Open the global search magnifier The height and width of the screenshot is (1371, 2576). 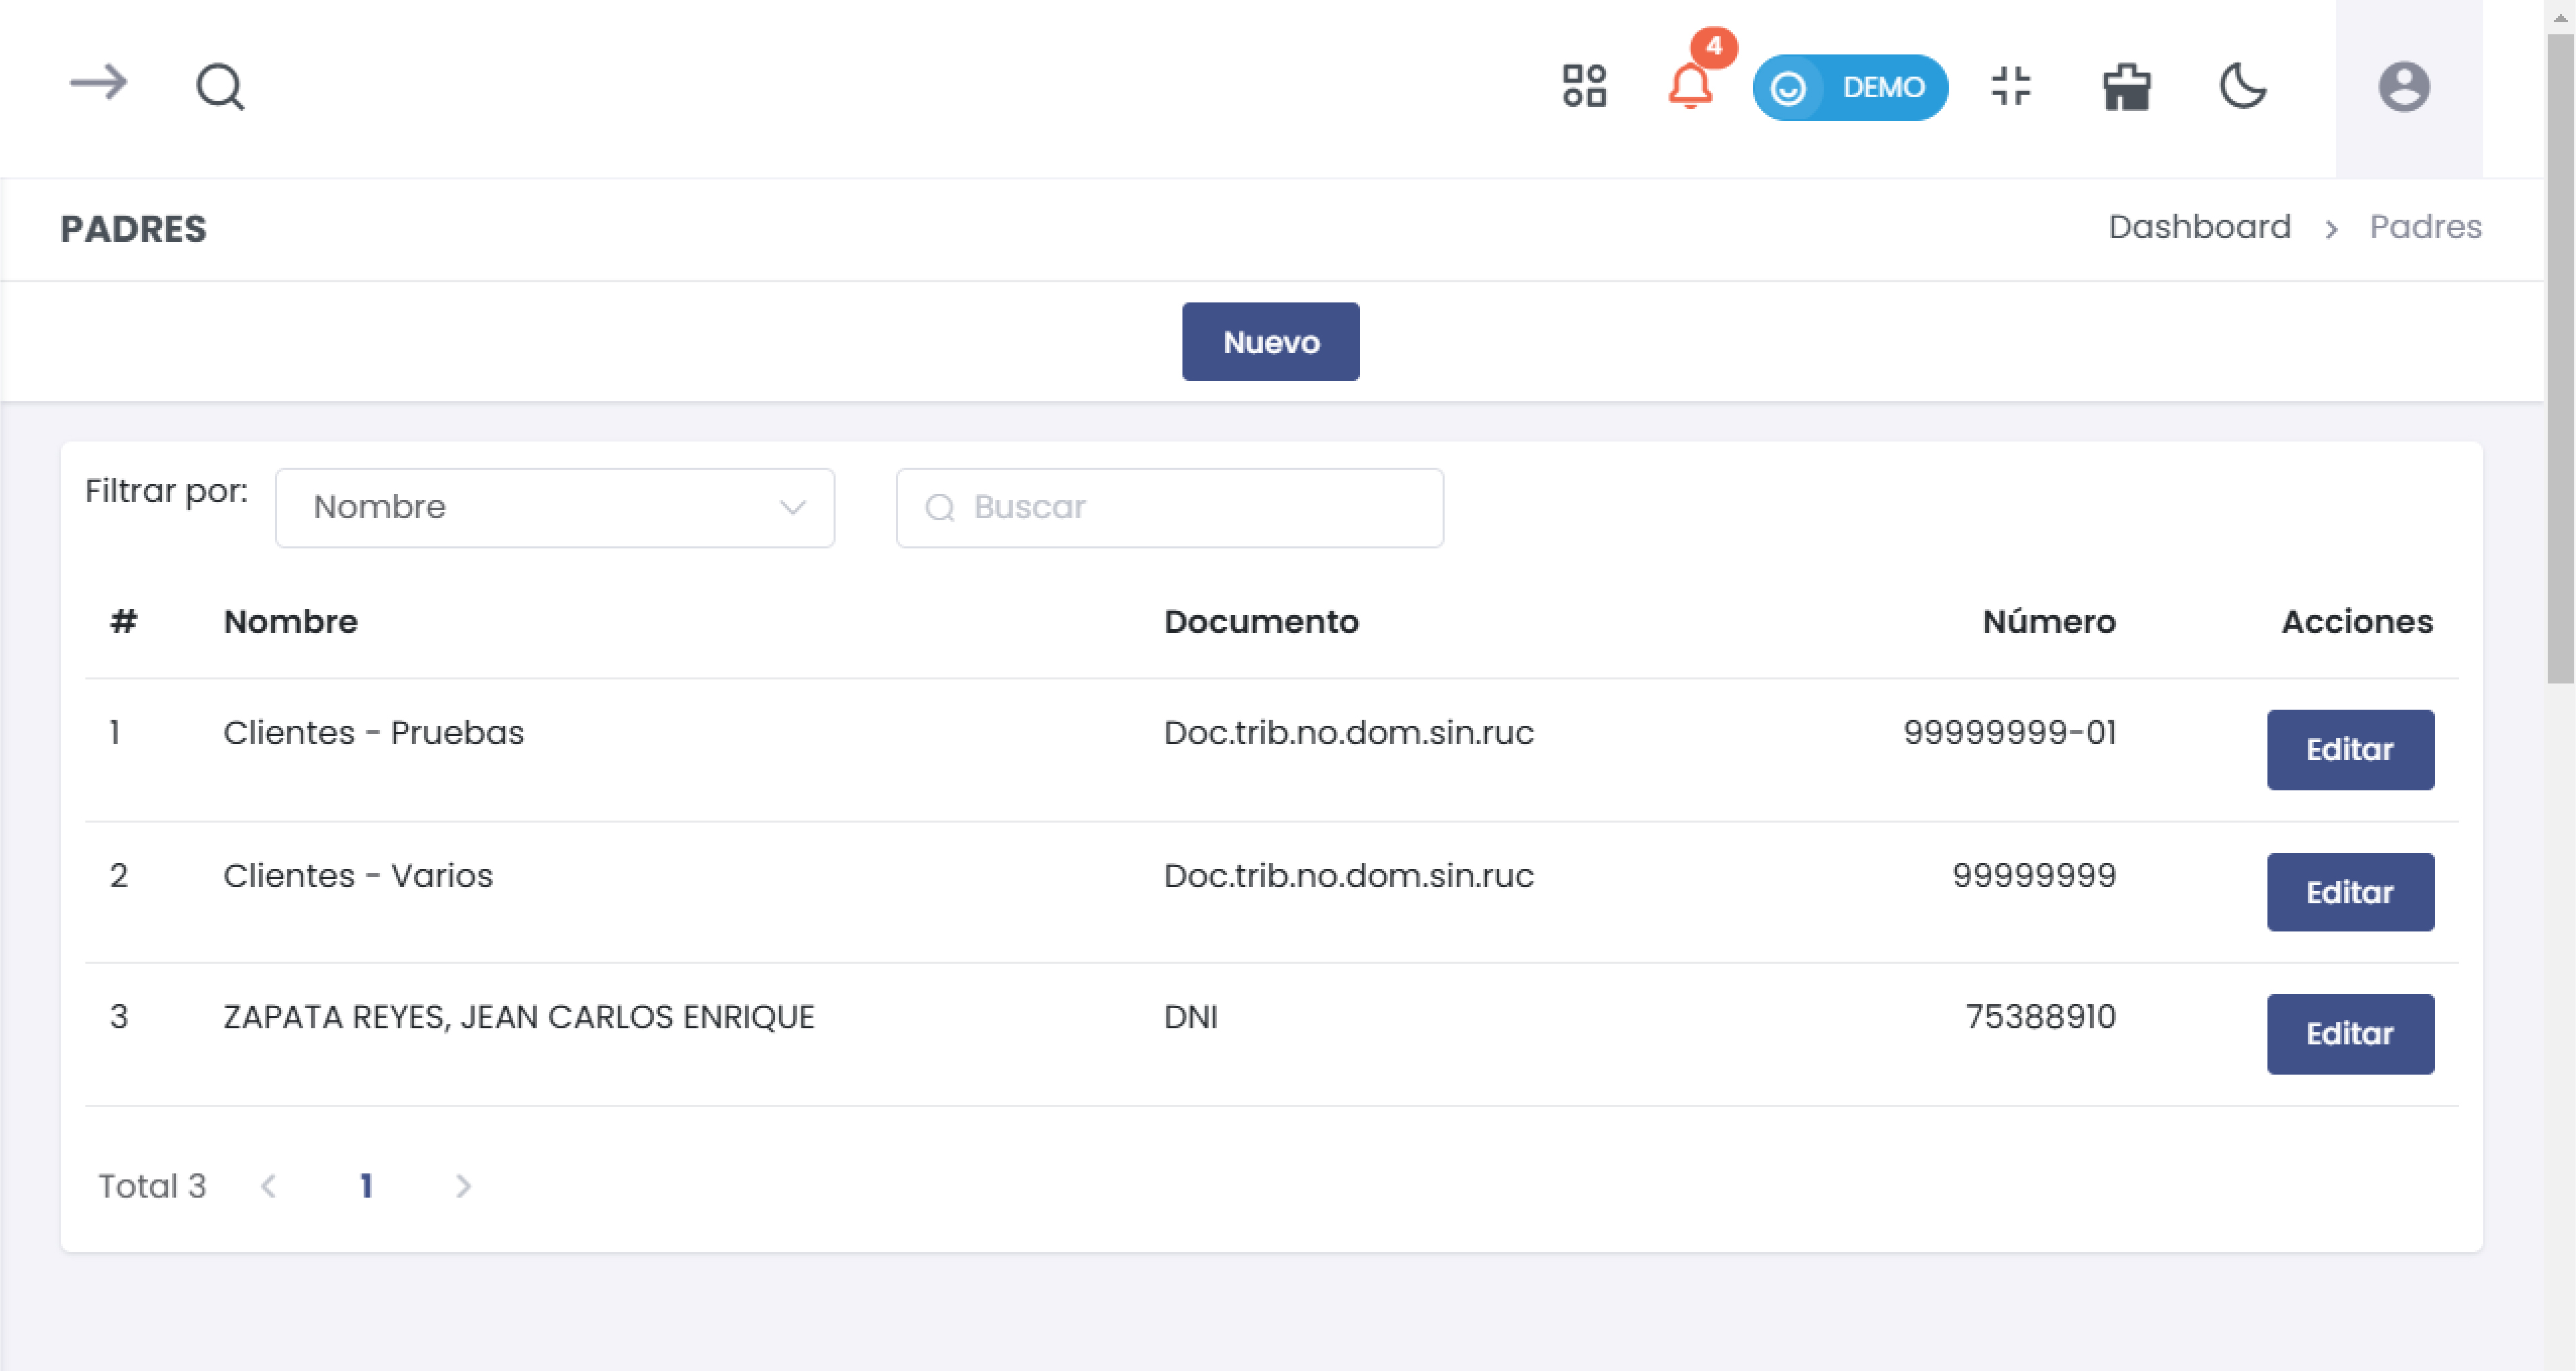click(x=219, y=86)
